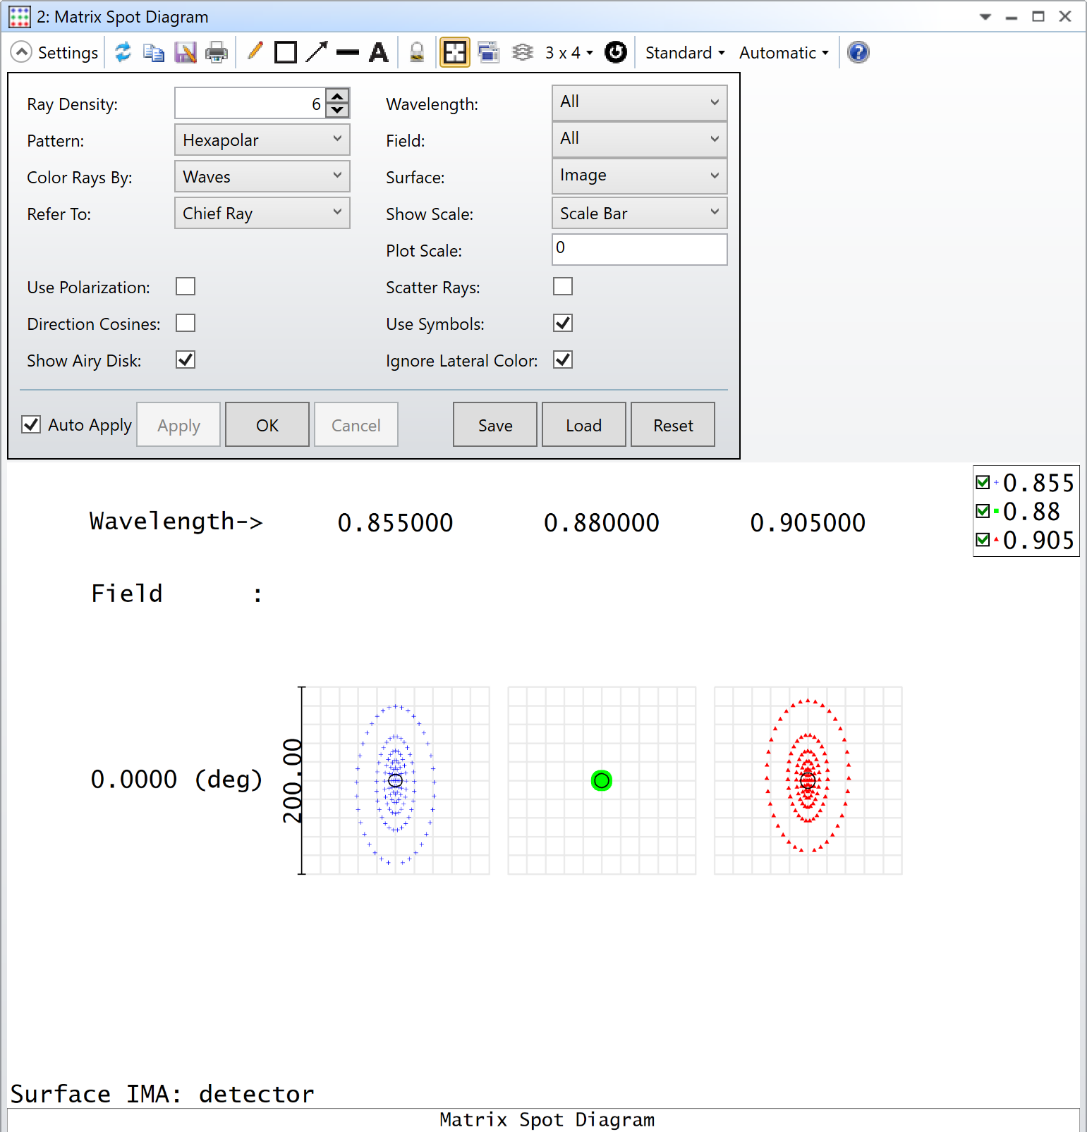
Task: Select the pencil annotation tool
Action: (x=255, y=52)
